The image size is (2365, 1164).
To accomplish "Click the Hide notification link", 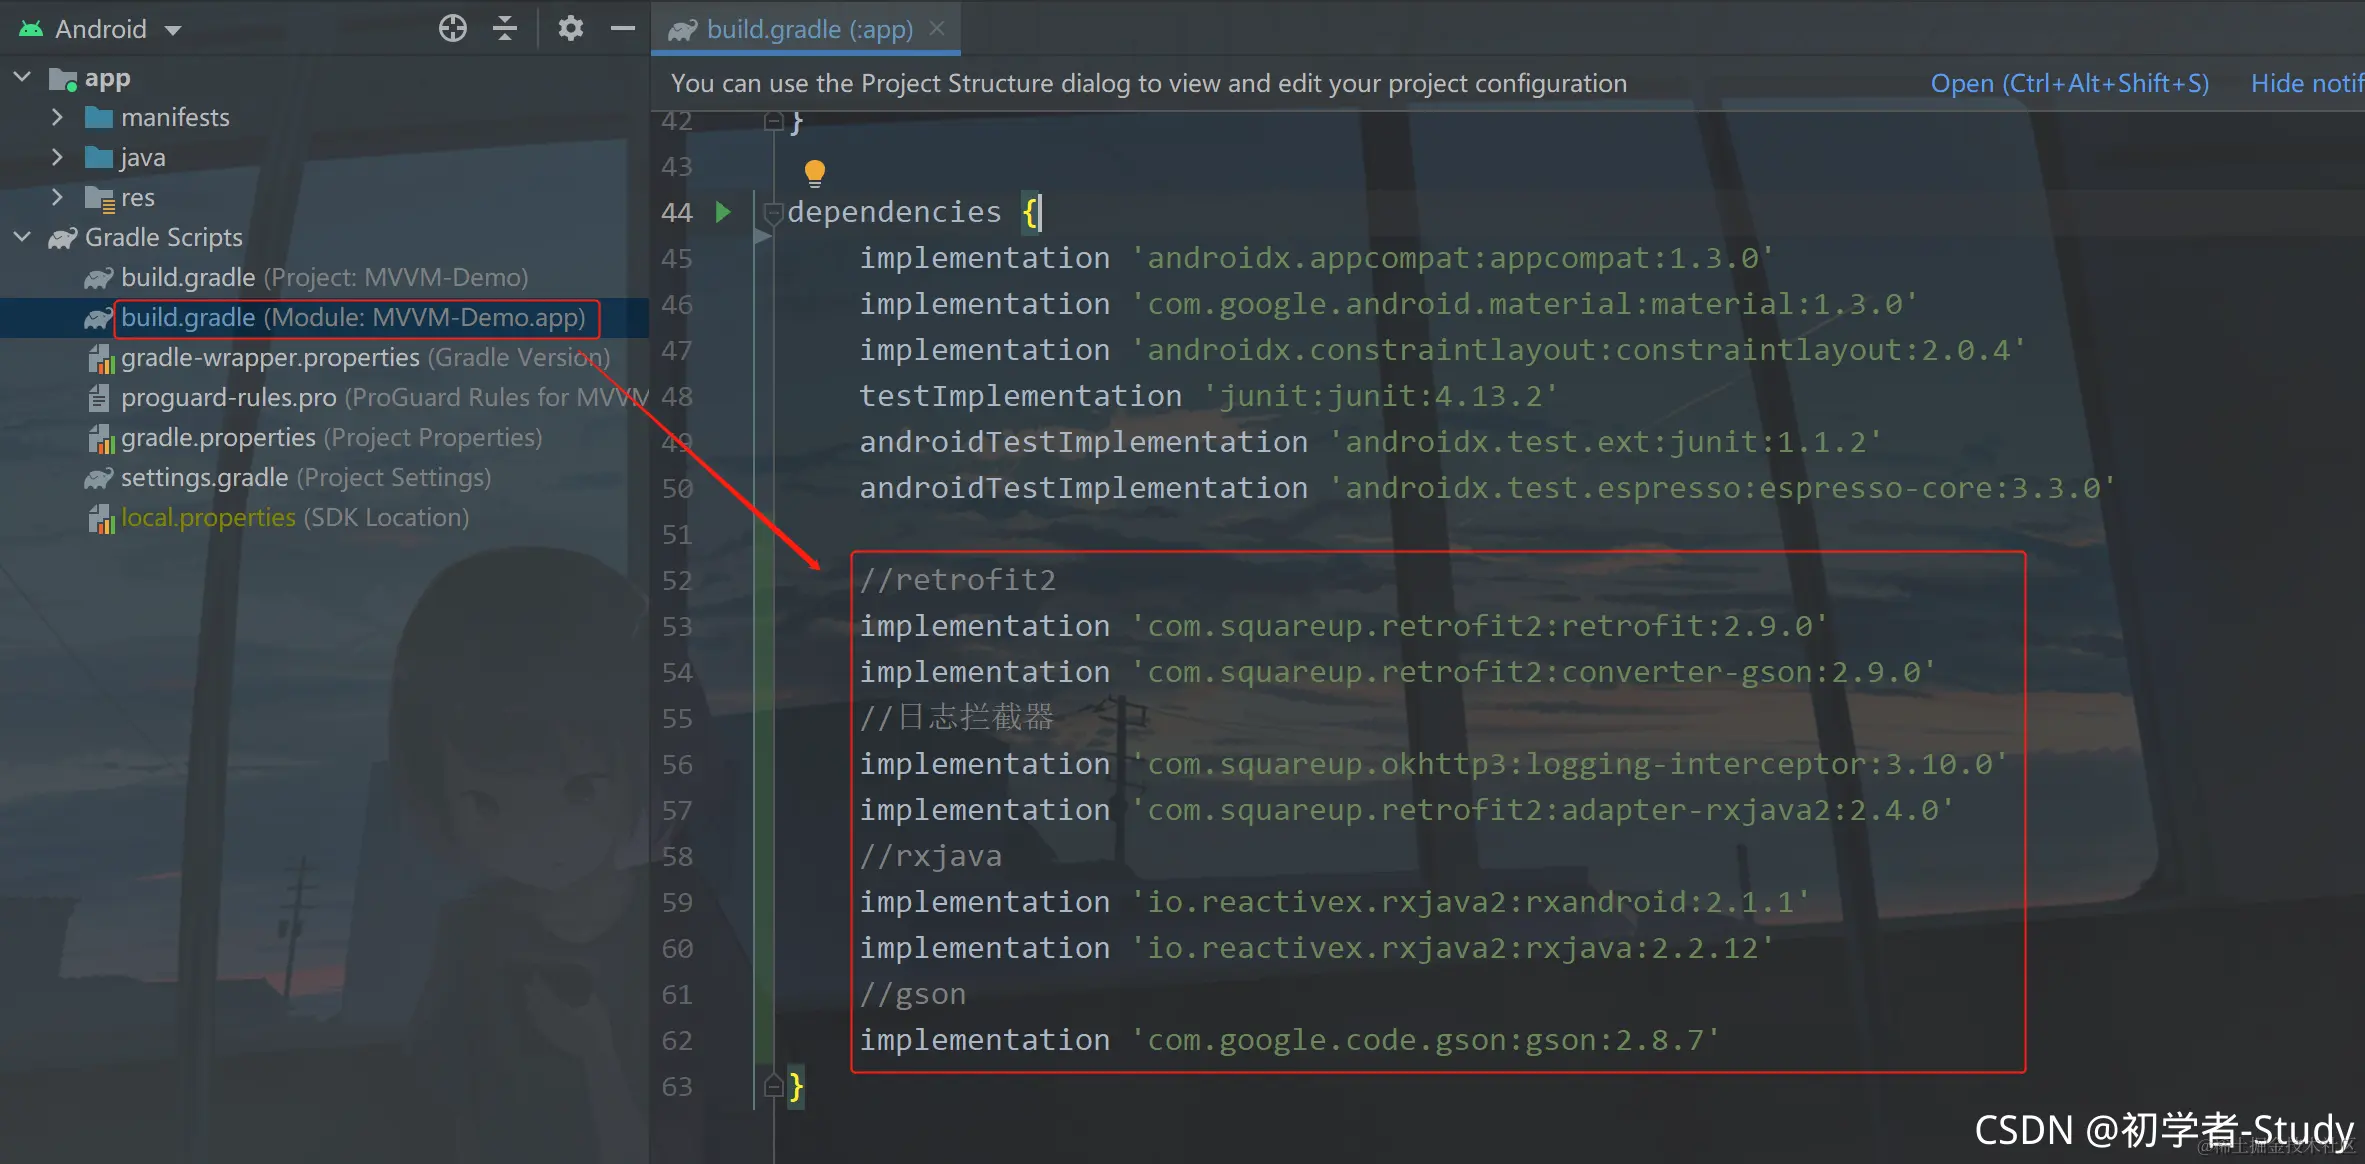I will pos(2311,83).
